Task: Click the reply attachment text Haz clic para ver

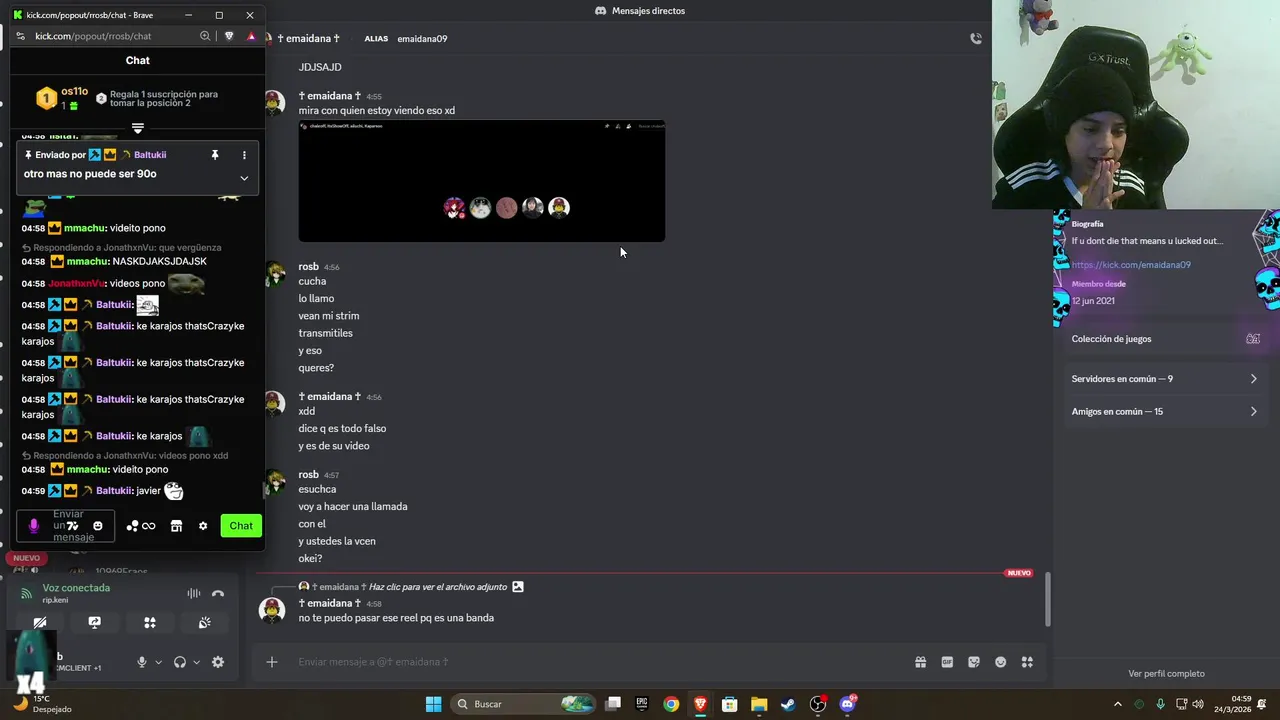Action: [438, 587]
